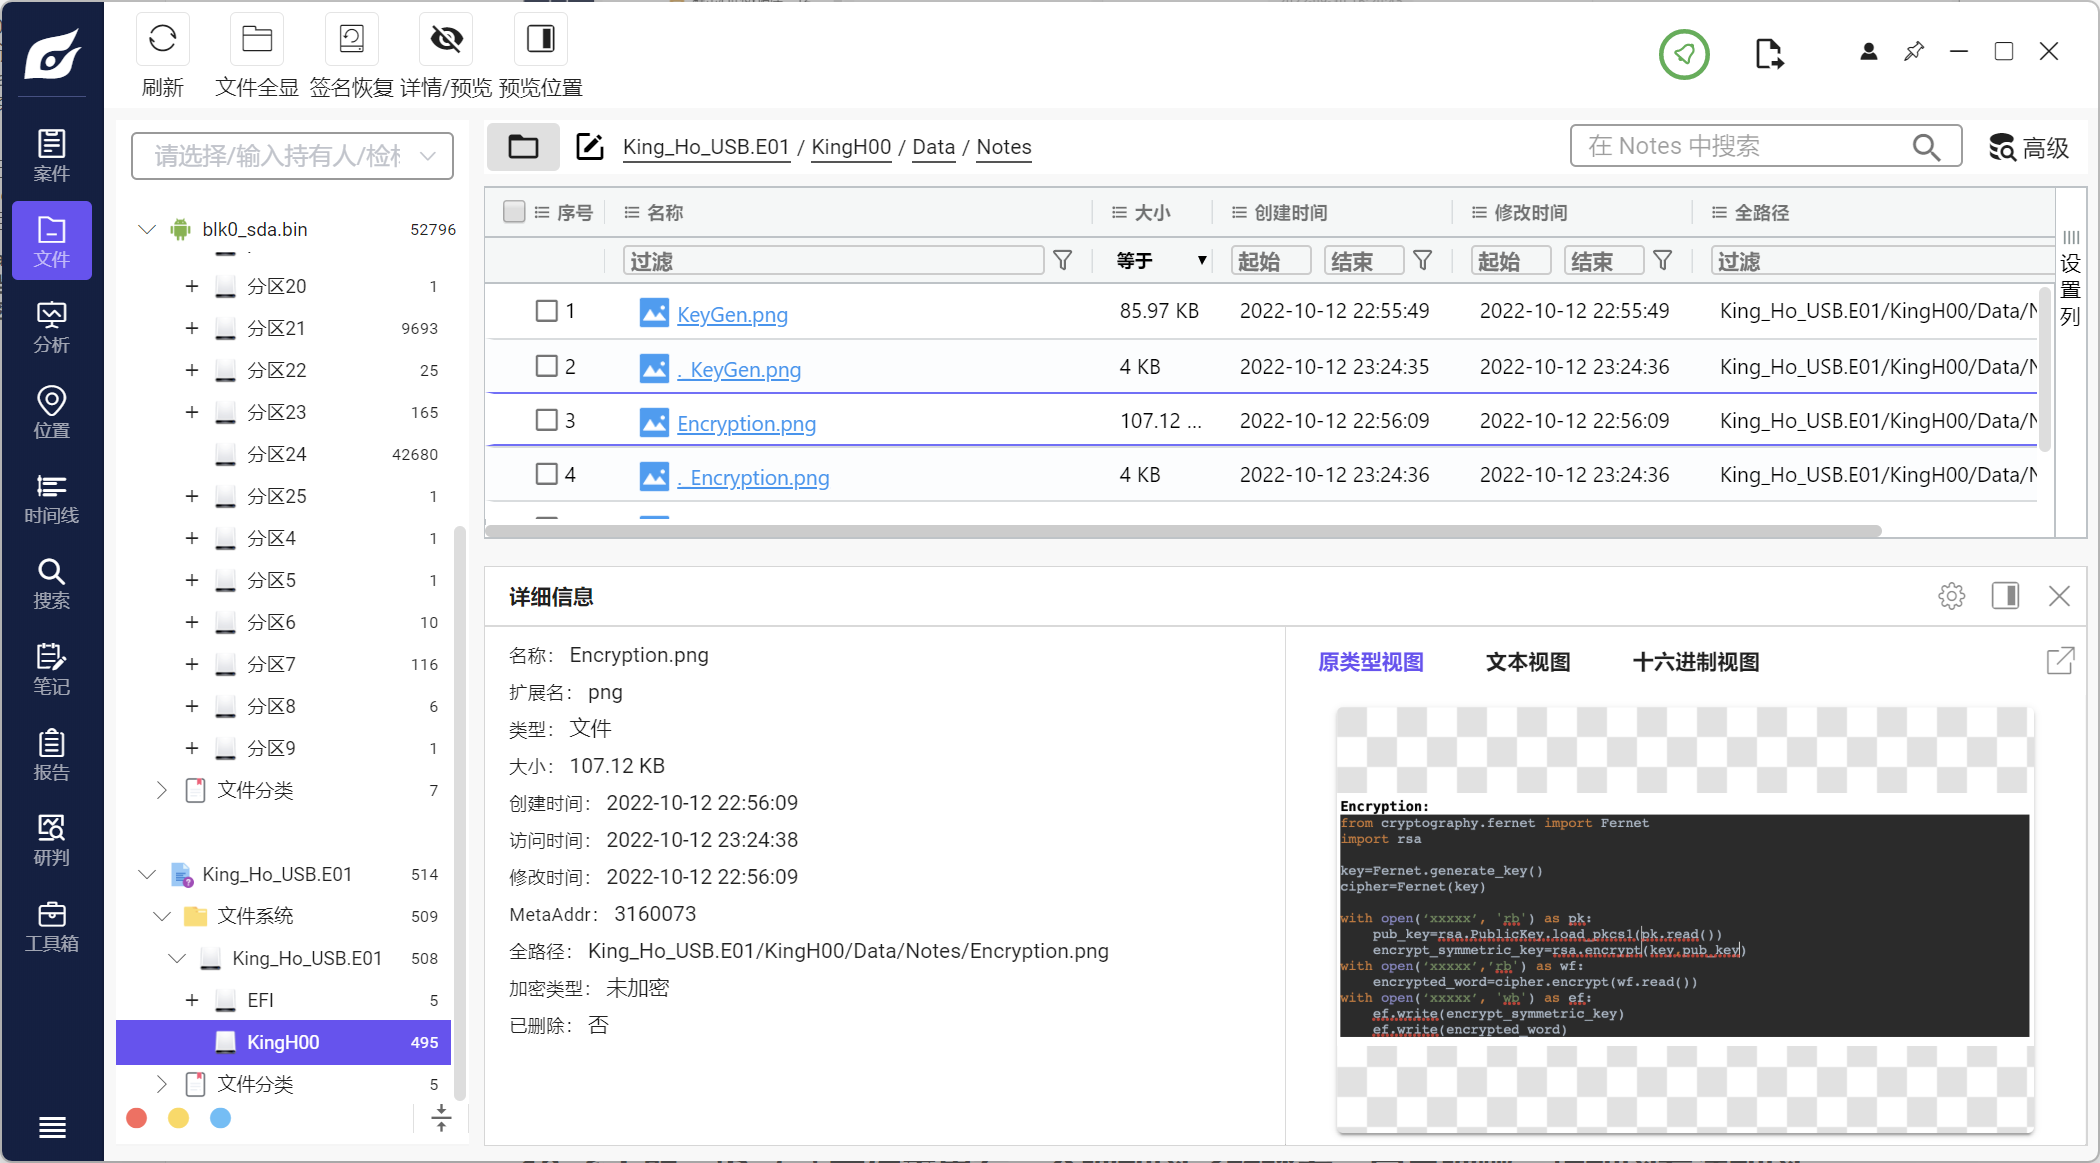Image resolution: width=2100 pixels, height=1163 pixels.
Task: Open the KeyGen.png file link
Action: 732,314
